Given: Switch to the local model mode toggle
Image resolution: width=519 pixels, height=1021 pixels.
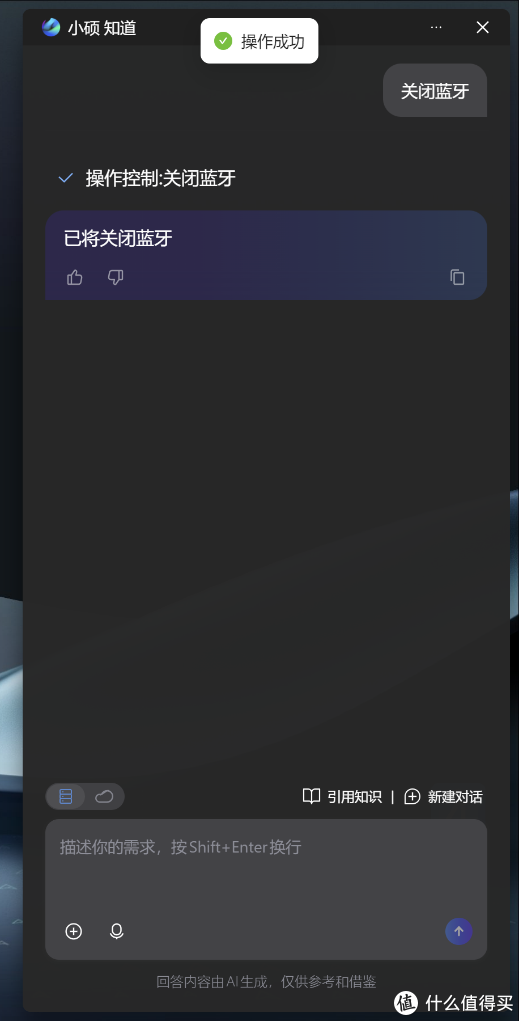Looking at the screenshot, I should [66, 796].
